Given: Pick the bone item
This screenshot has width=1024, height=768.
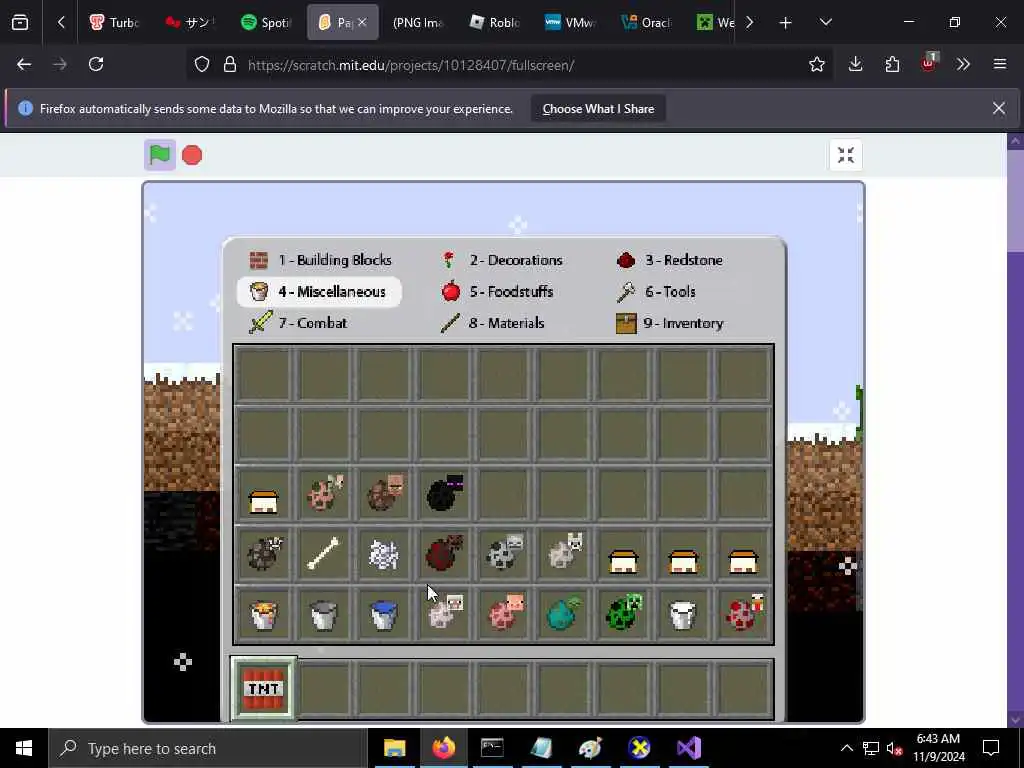Looking at the screenshot, I should pos(324,554).
